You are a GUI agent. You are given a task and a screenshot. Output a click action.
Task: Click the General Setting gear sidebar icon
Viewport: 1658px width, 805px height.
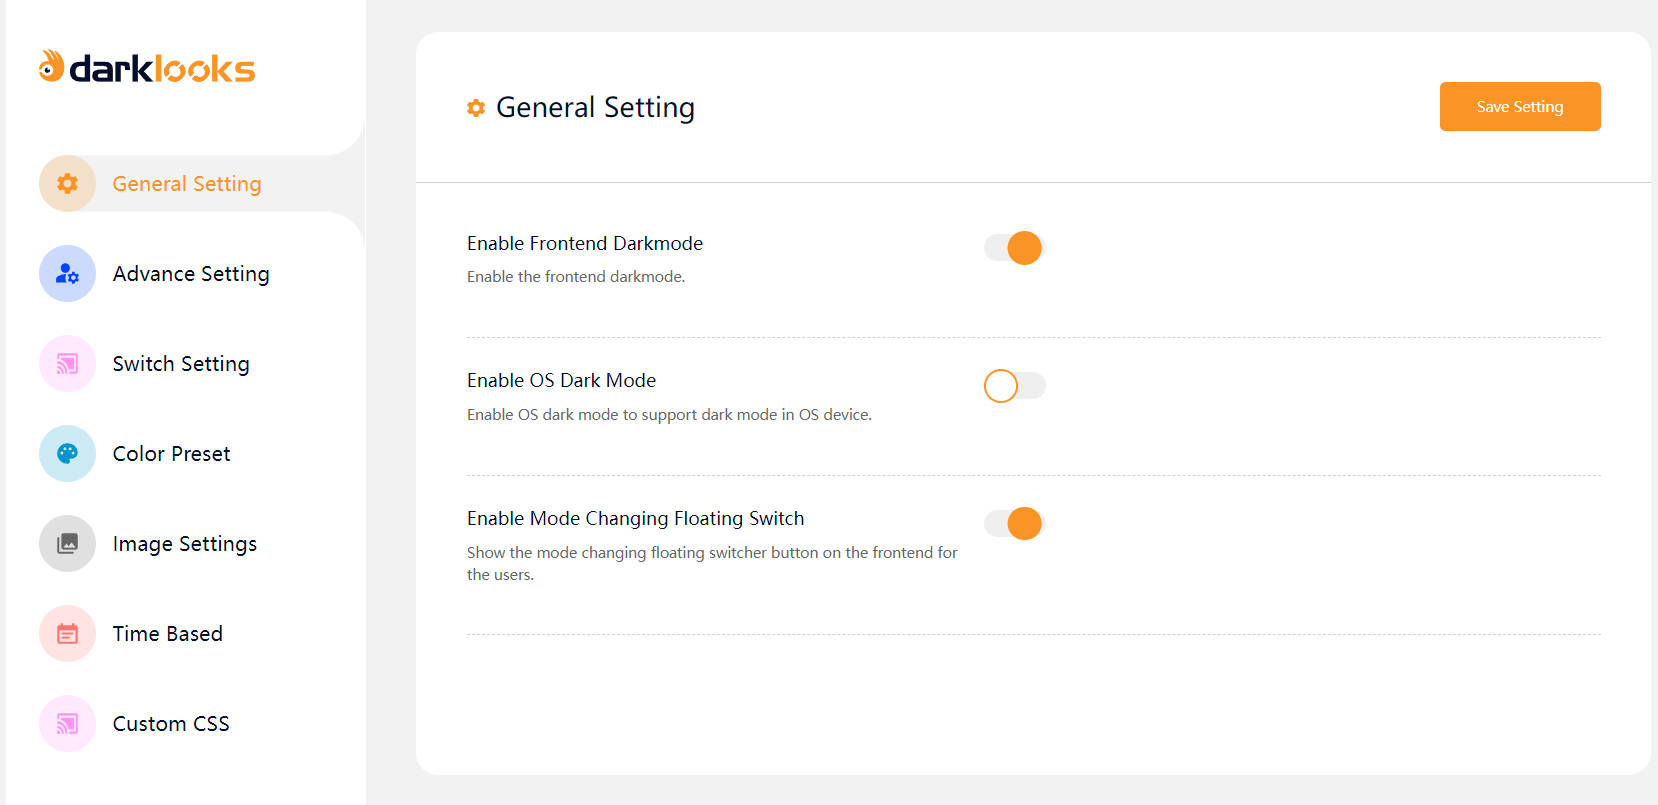point(67,184)
